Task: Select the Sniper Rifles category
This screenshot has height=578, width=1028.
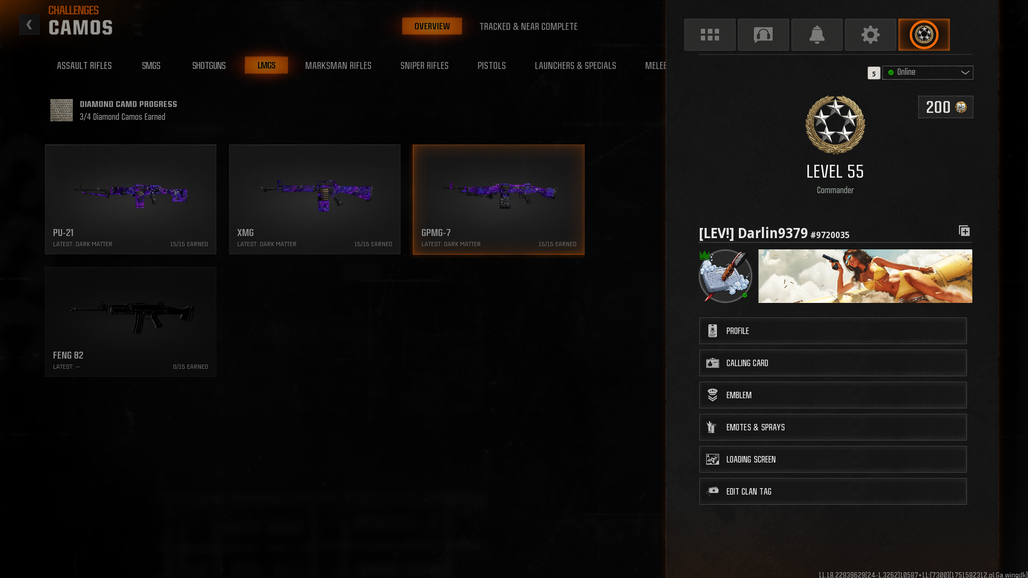Action: click(424, 66)
